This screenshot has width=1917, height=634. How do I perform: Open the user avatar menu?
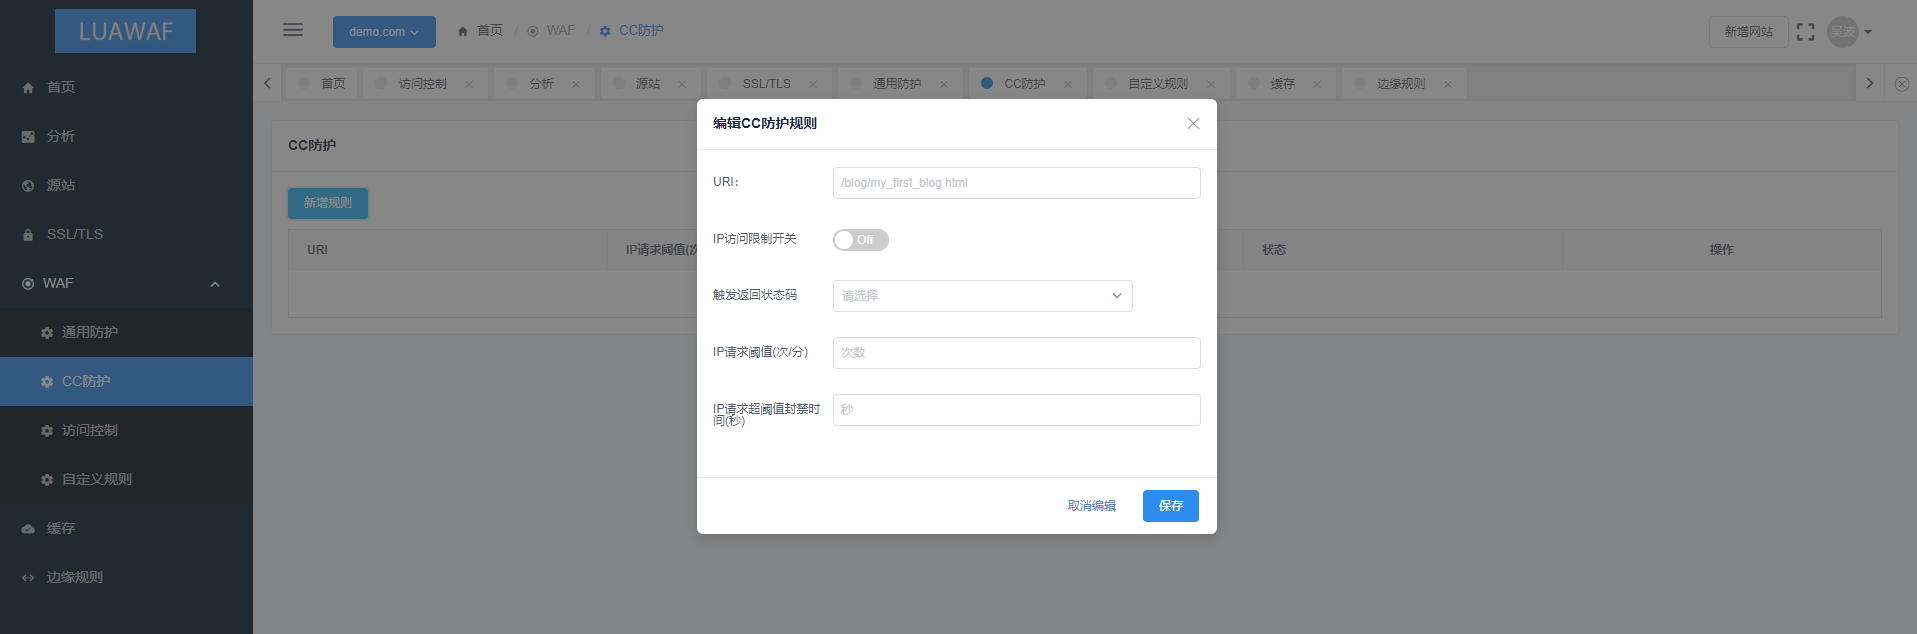[x=1842, y=32]
